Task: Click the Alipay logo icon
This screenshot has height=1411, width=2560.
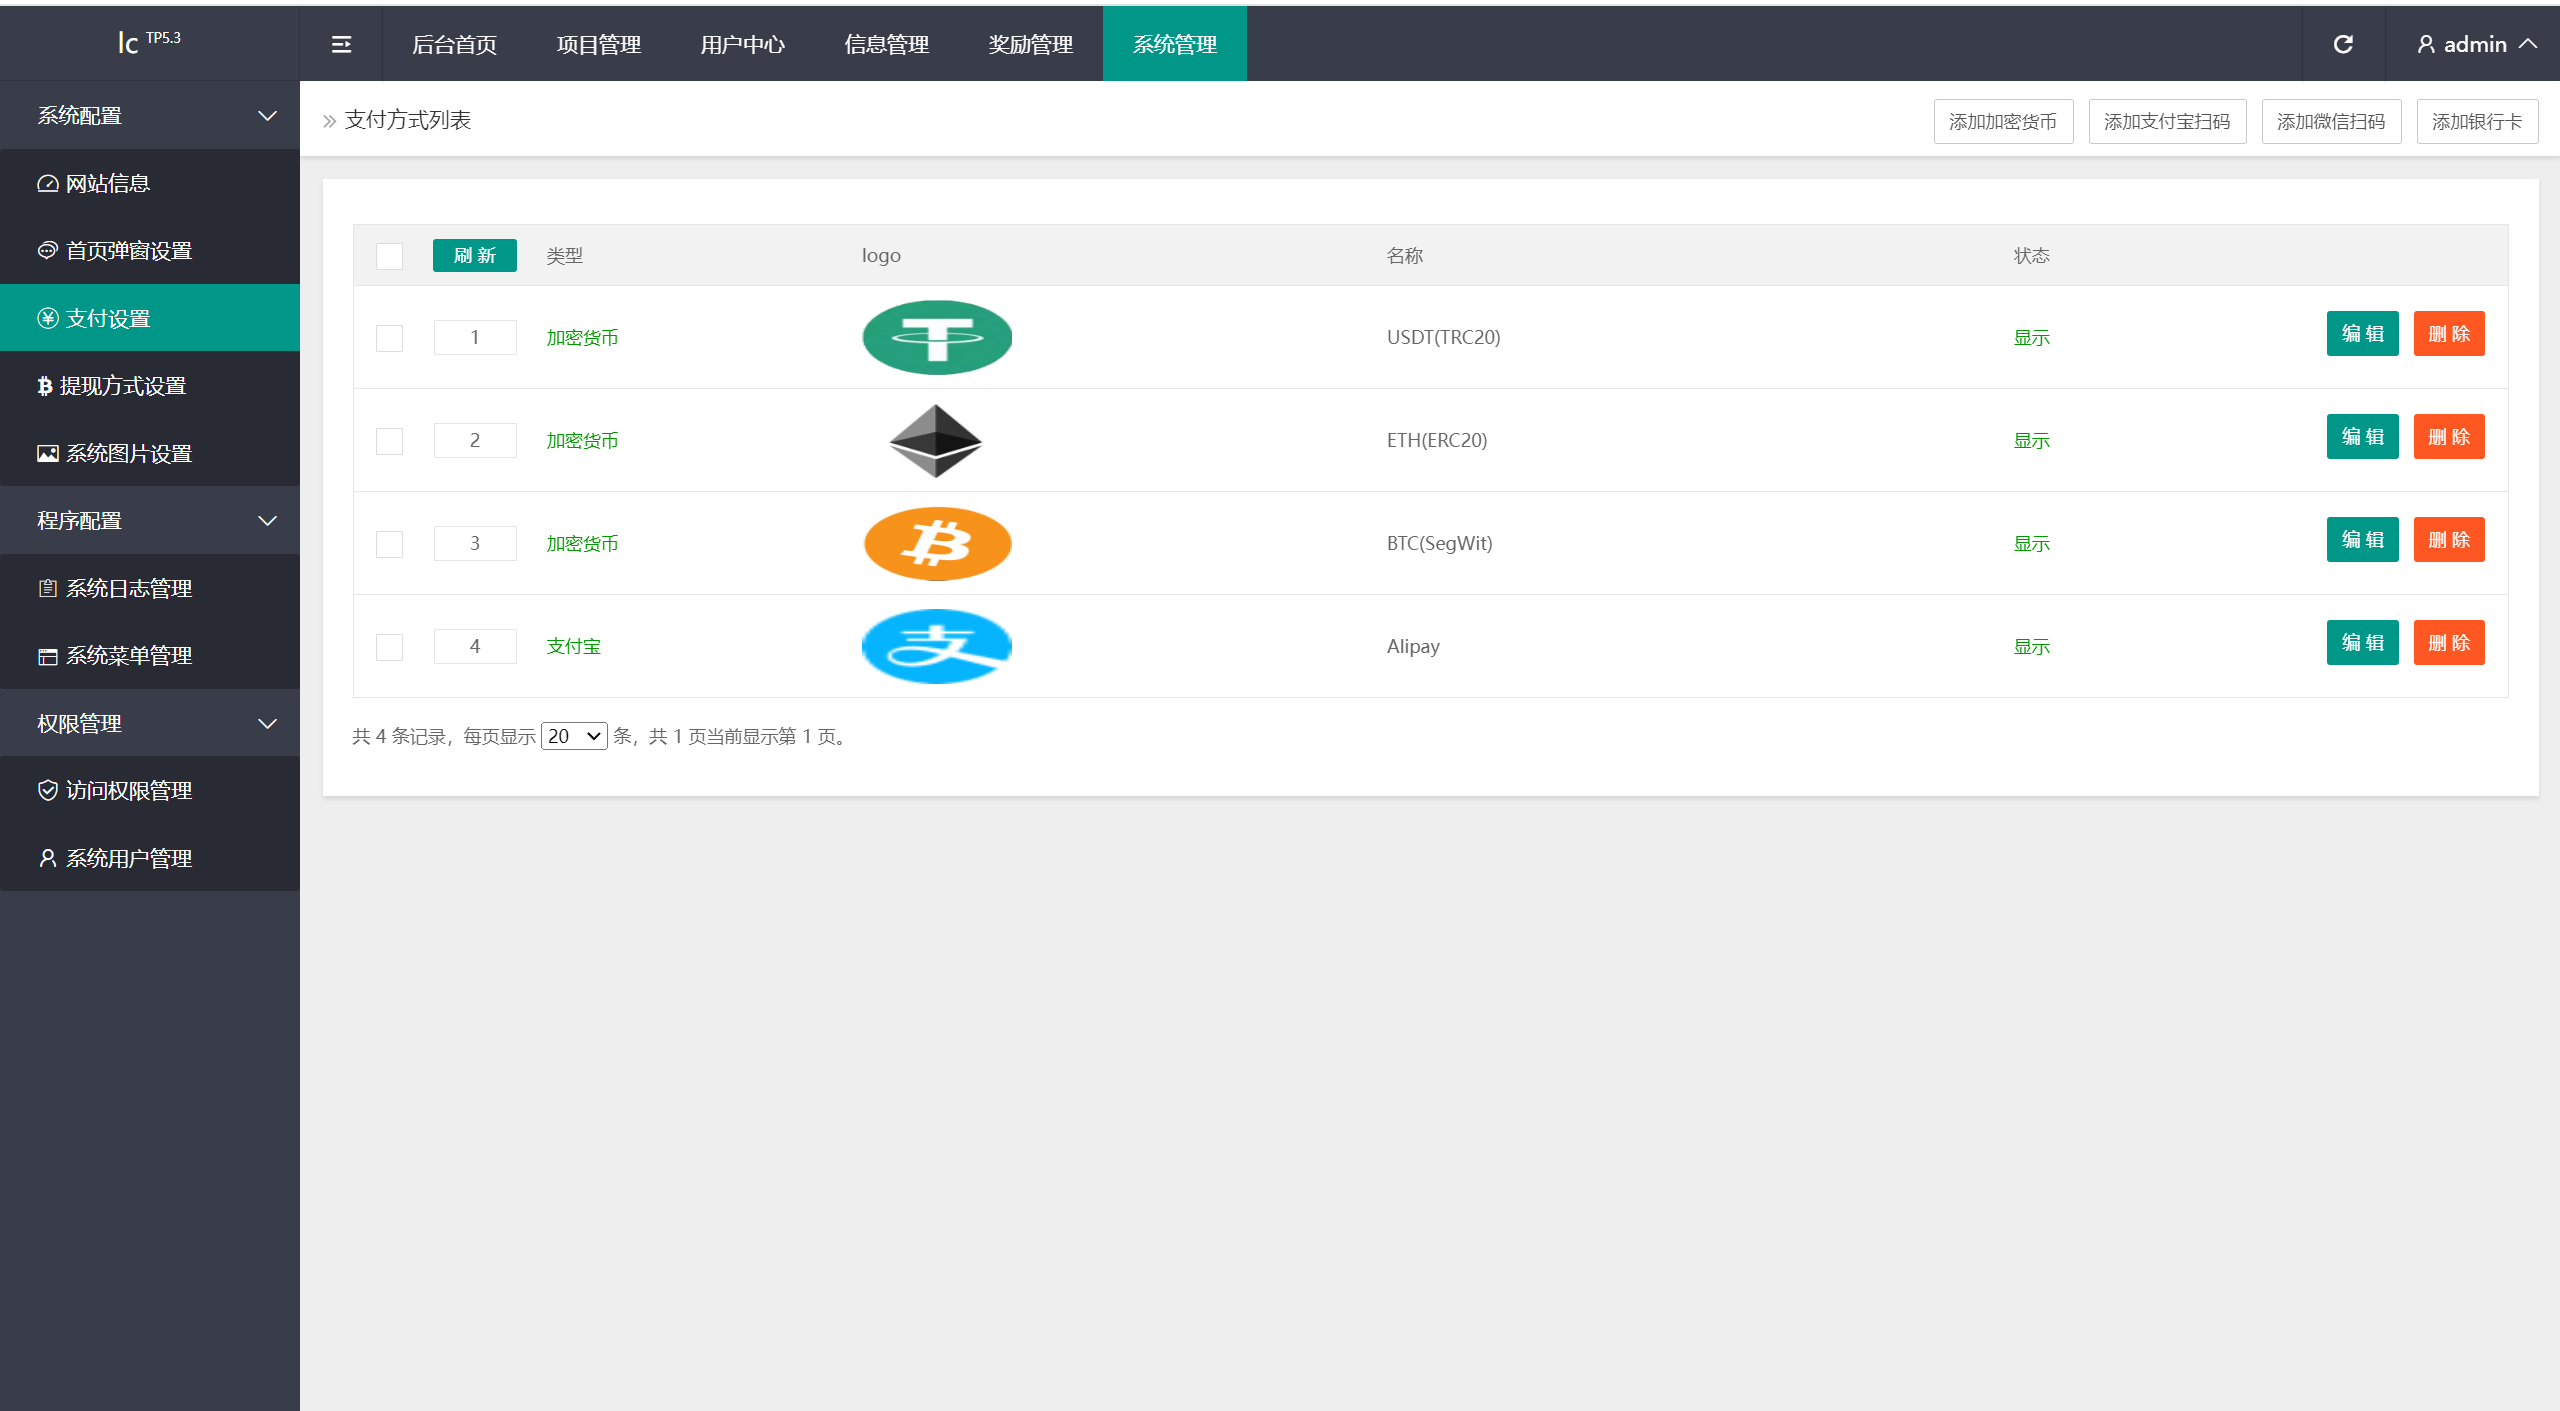Action: pyautogui.click(x=936, y=645)
